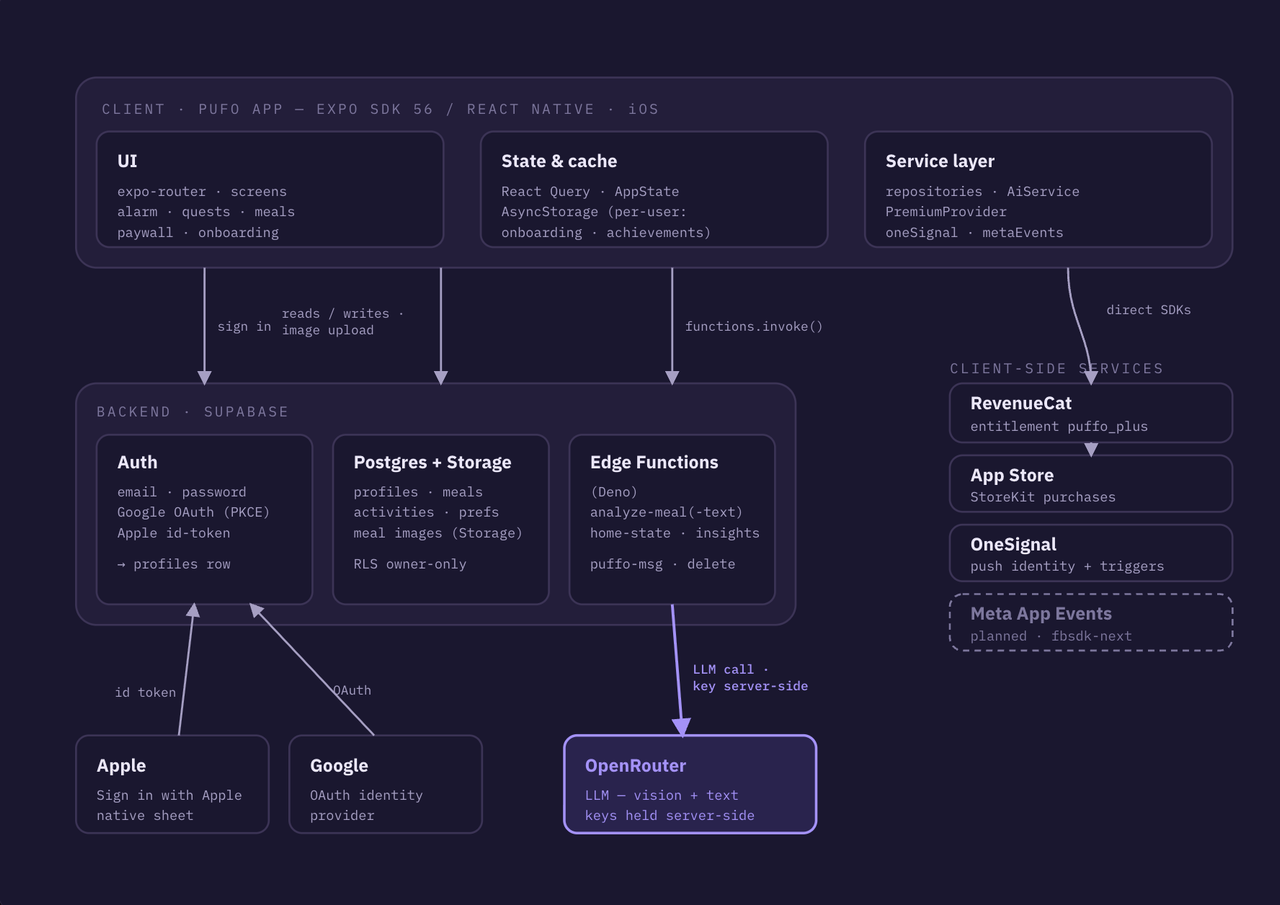This screenshot has height=905, width=1280.
Task: Click the RevenueCat service box
Action: point(1091,413)
